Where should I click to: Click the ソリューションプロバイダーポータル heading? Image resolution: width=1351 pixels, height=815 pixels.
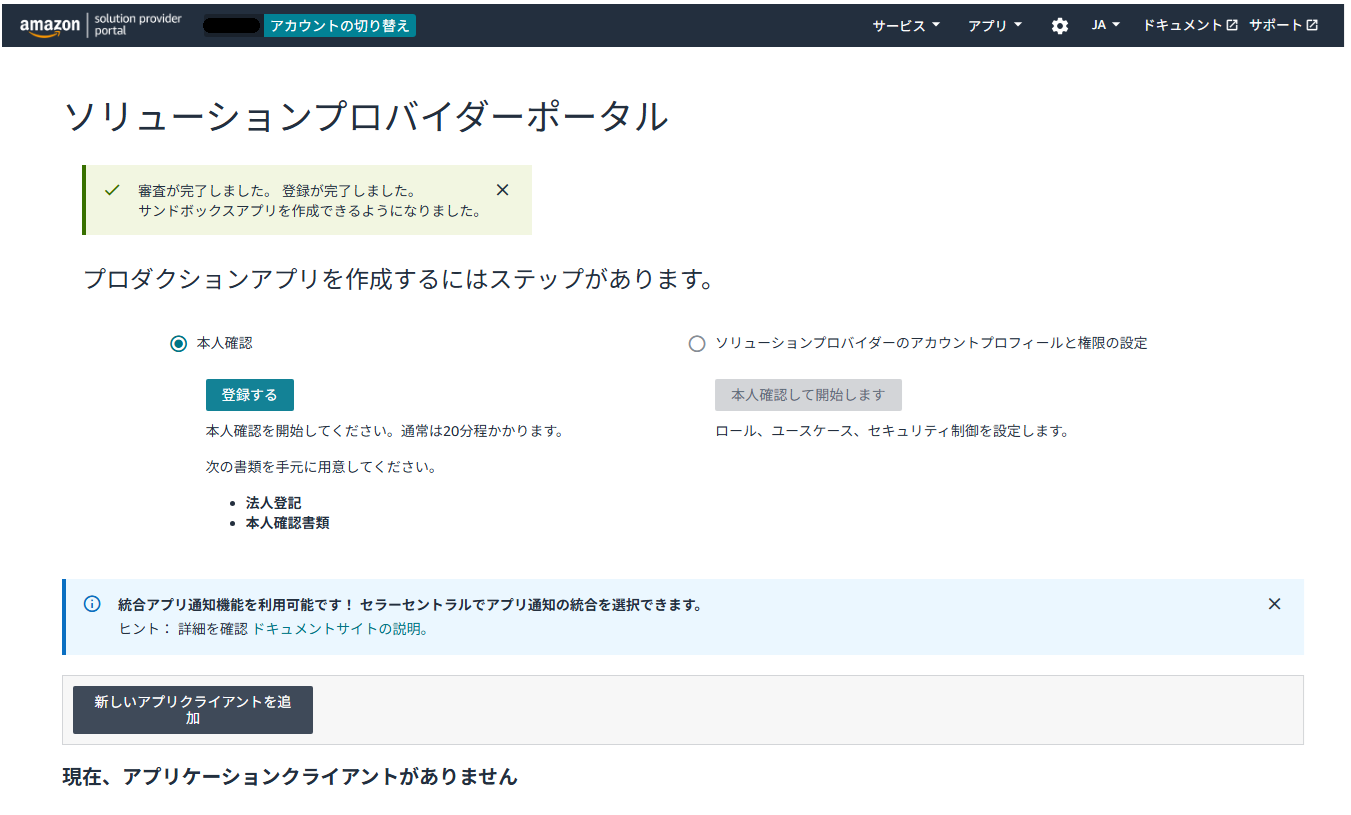[x=366, y=117]
